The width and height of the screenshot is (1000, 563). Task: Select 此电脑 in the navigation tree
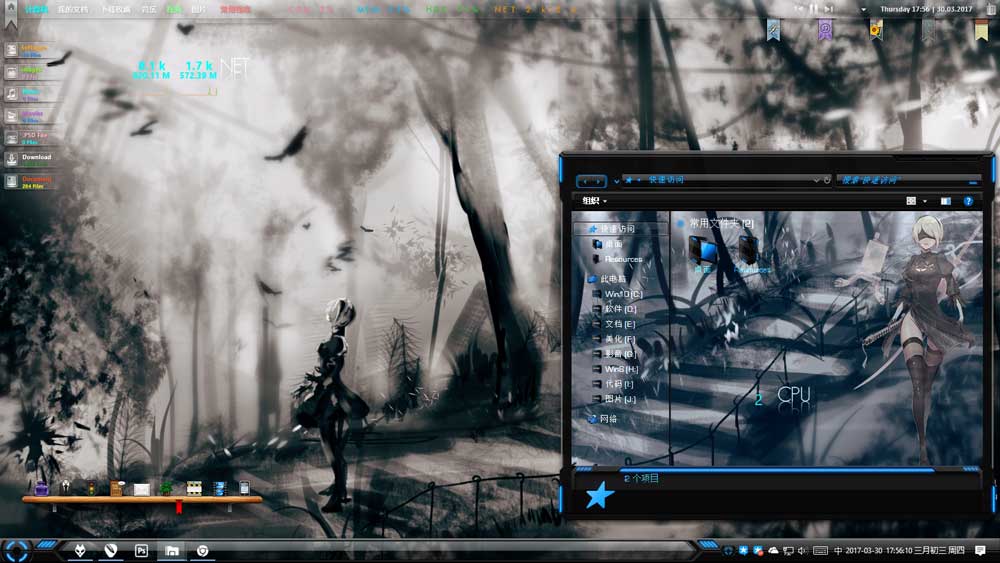(x=607, y=279)
